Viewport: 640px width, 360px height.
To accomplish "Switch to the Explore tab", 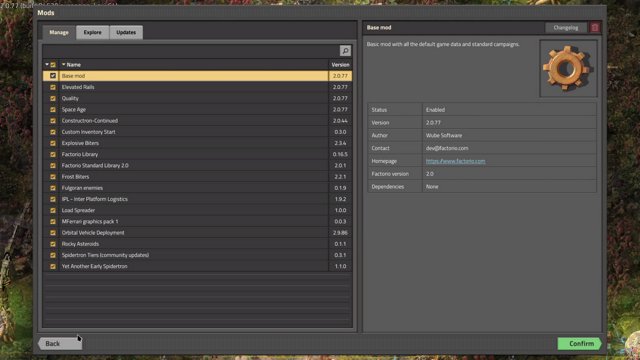I will point(93,32).
